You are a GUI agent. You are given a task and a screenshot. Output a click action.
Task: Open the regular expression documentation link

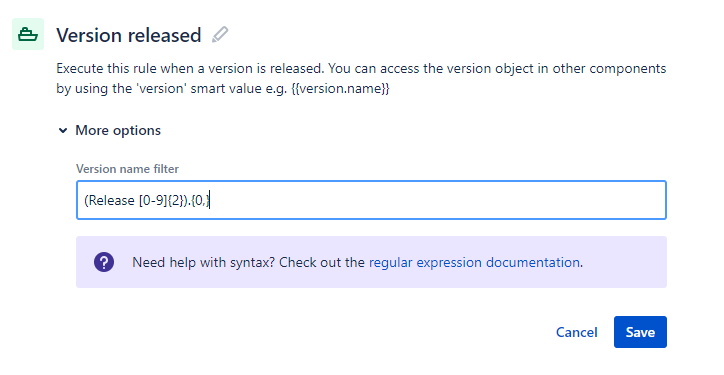474,262
